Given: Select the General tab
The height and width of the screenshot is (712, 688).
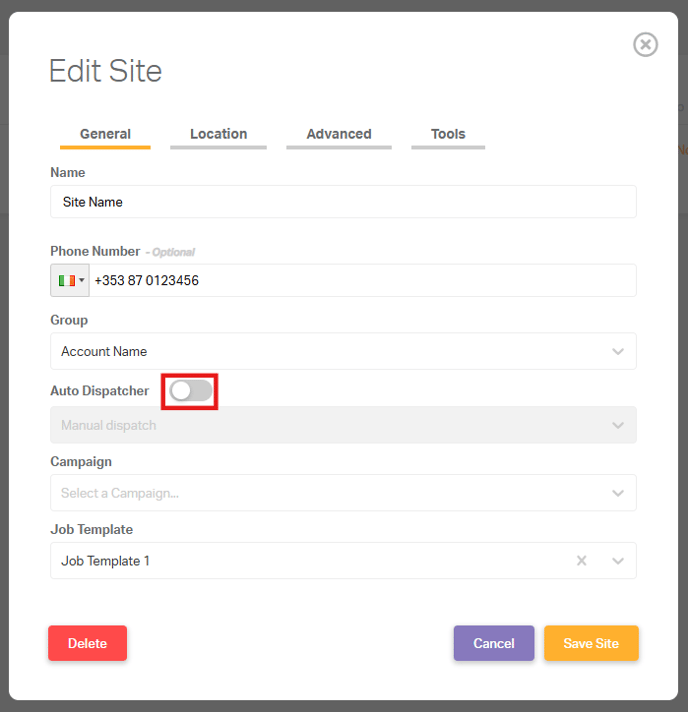Looking at the screenshot, I should [105, 135].
